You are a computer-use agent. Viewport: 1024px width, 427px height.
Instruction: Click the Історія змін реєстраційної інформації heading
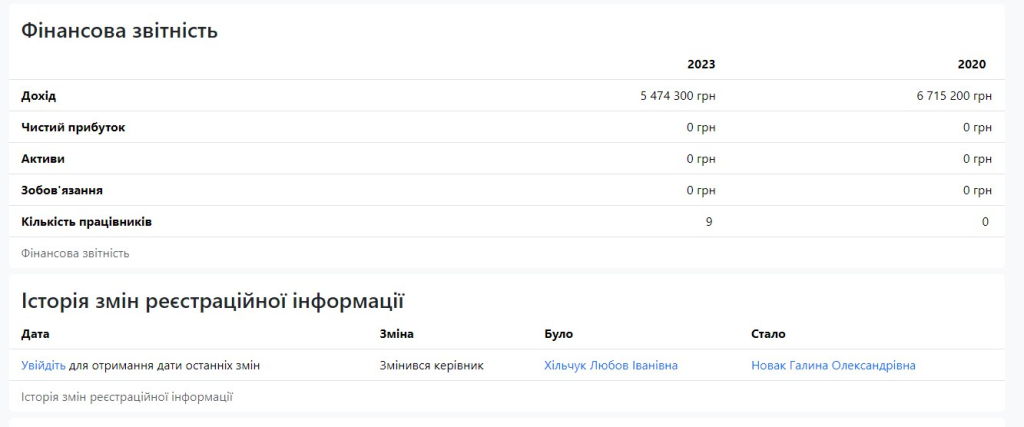(x=213, y=302)
